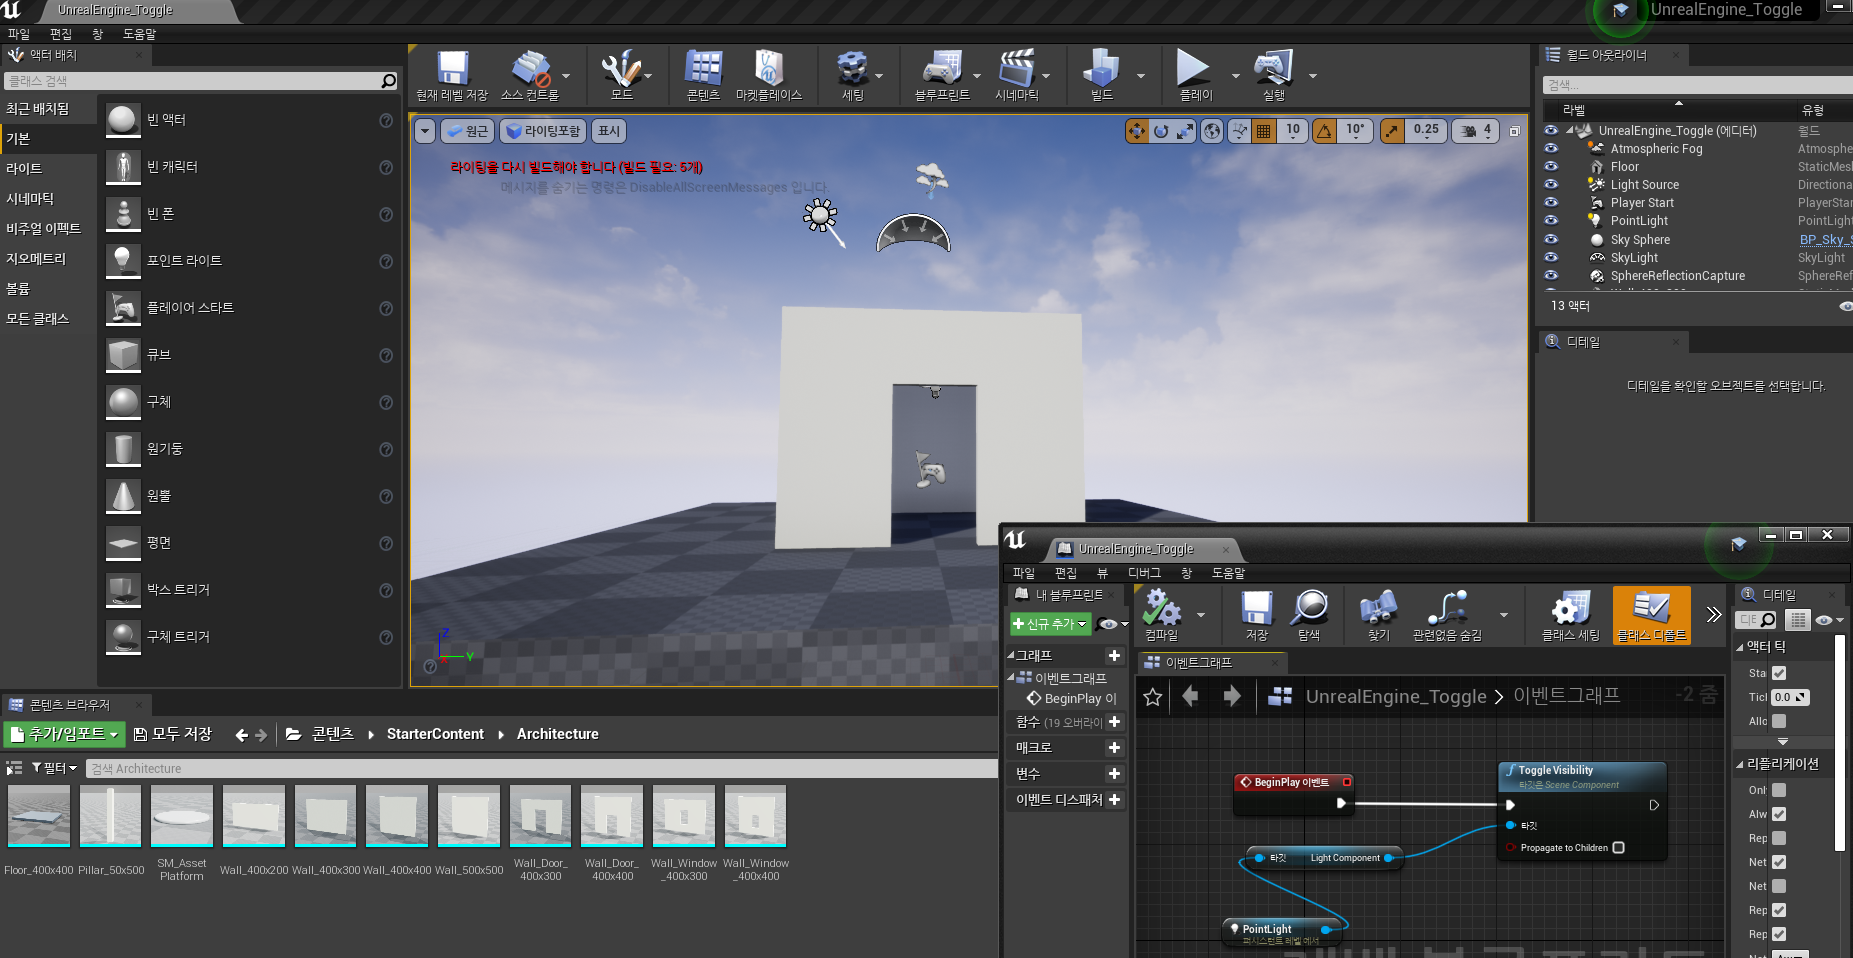This screenshot has width=1853, height=958.
Task: Open 디버그 menu in Blueprint editor window
Action: [1144, 573]
